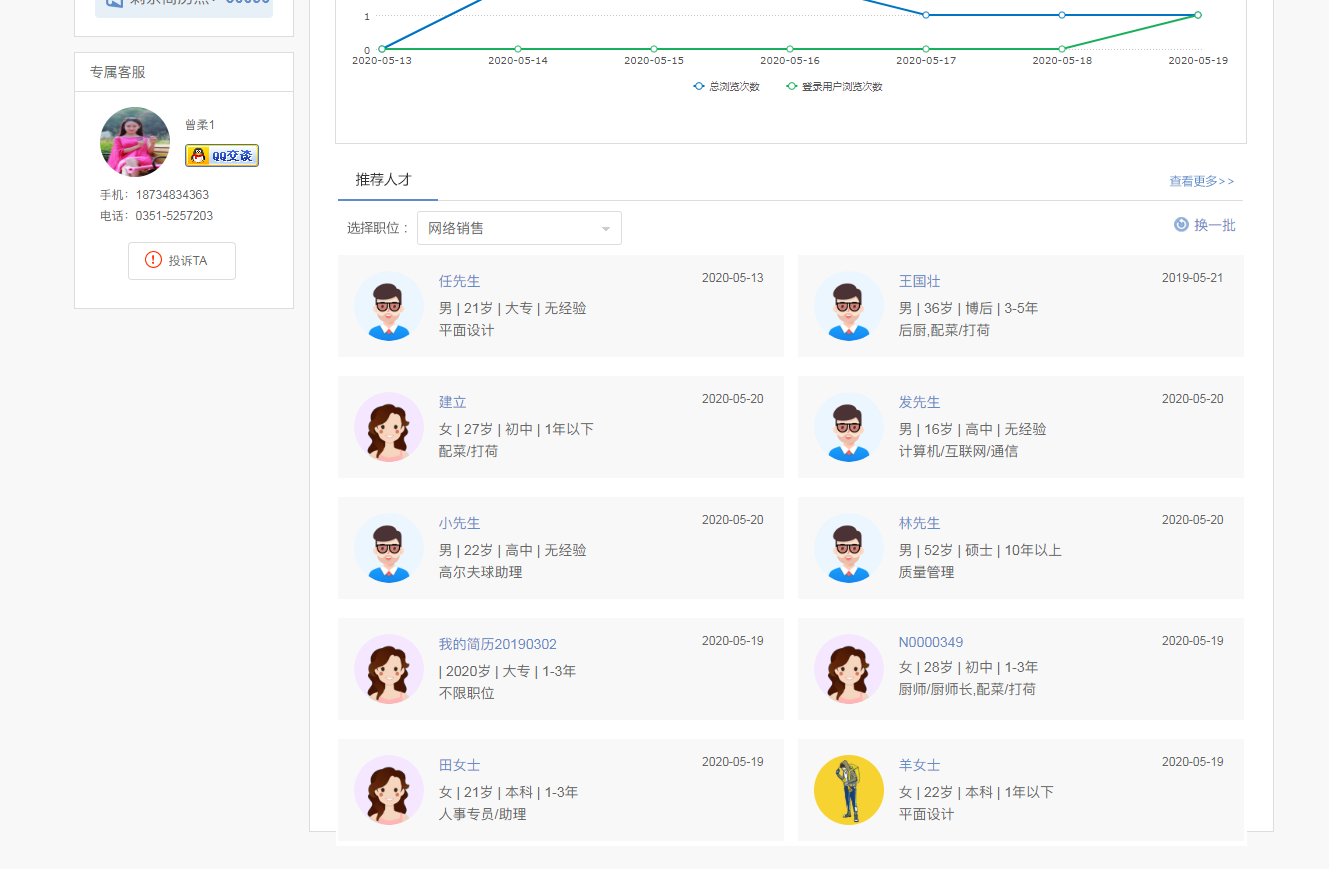This screenshot has width=1329, height=869.
Task: Click date 2019-05-21 on 王国壮 card
Action: [1192, 278]
